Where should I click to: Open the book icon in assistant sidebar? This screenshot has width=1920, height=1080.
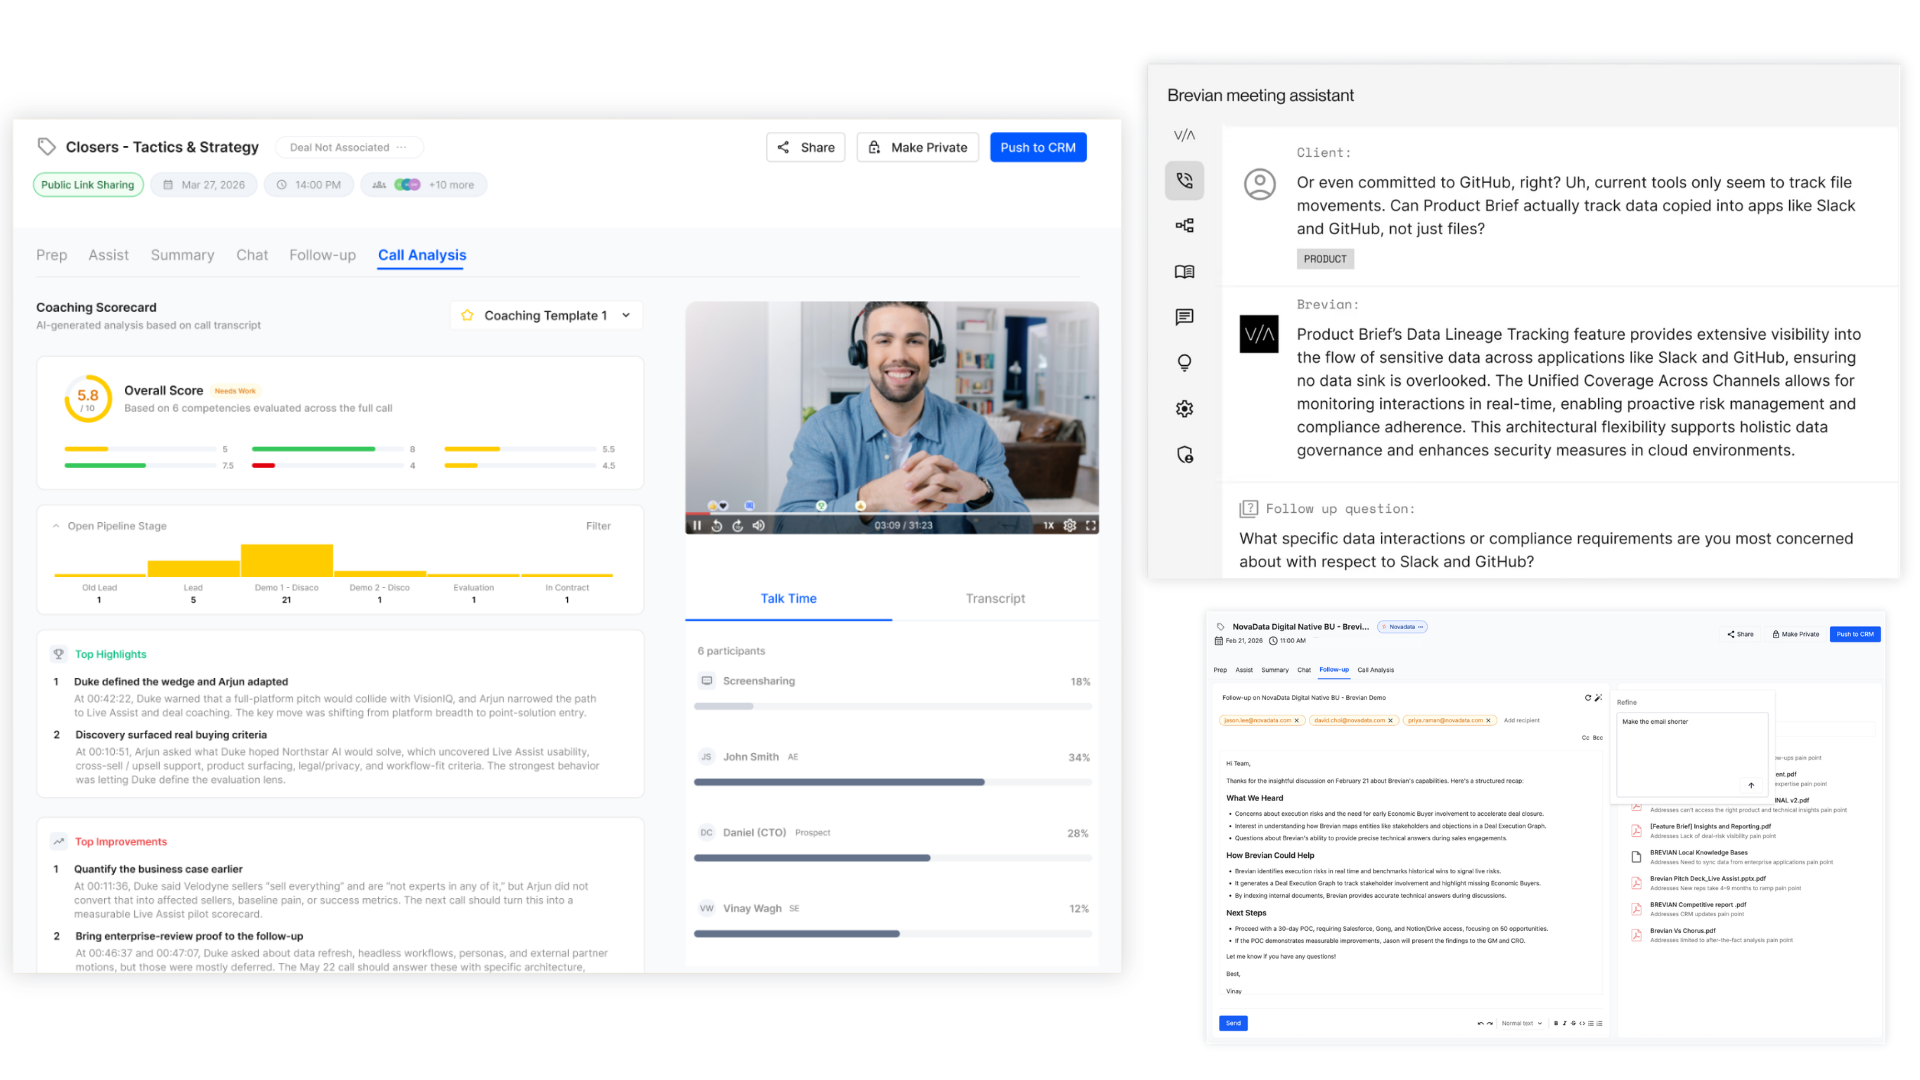pos(1184,272)
